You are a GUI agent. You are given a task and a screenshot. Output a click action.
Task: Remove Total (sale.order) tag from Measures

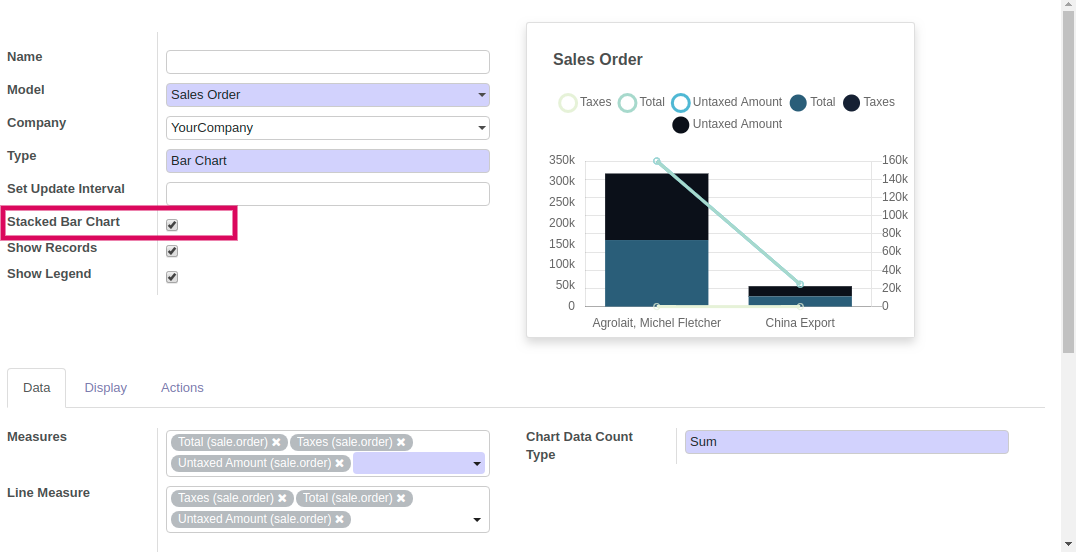(276, 442)
